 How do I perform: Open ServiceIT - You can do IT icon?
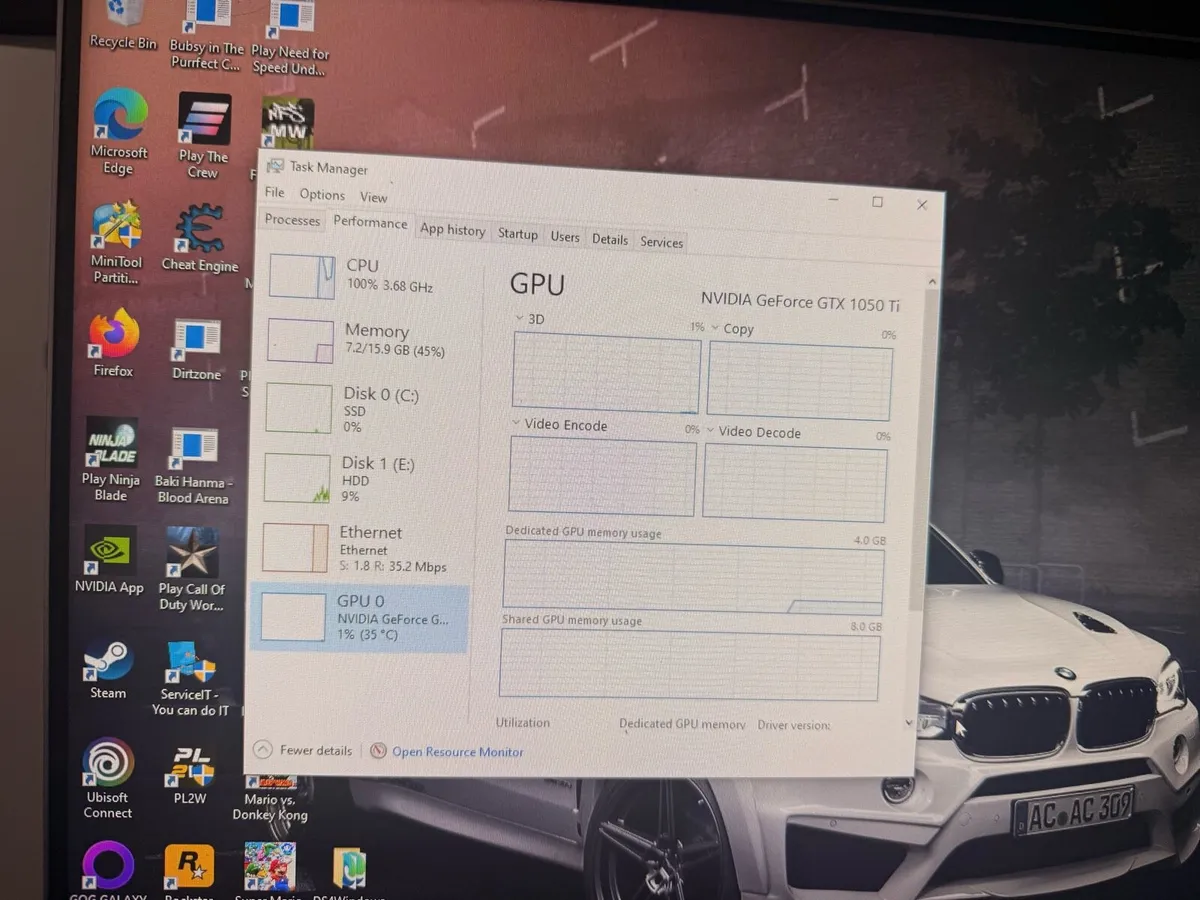tap(190, 679)
